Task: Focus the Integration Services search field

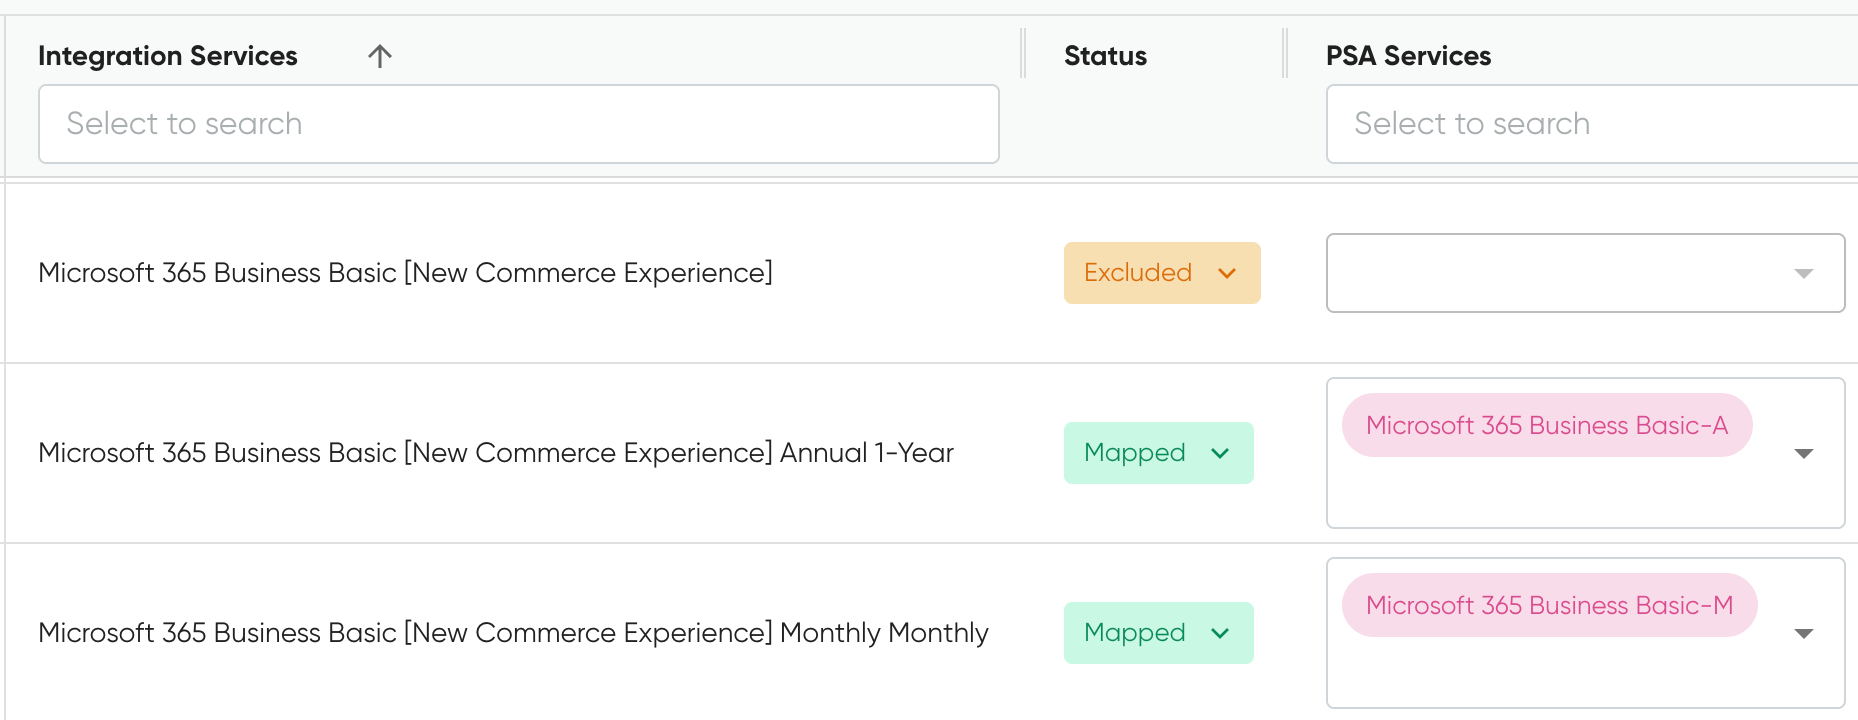Action: point(518,124)
